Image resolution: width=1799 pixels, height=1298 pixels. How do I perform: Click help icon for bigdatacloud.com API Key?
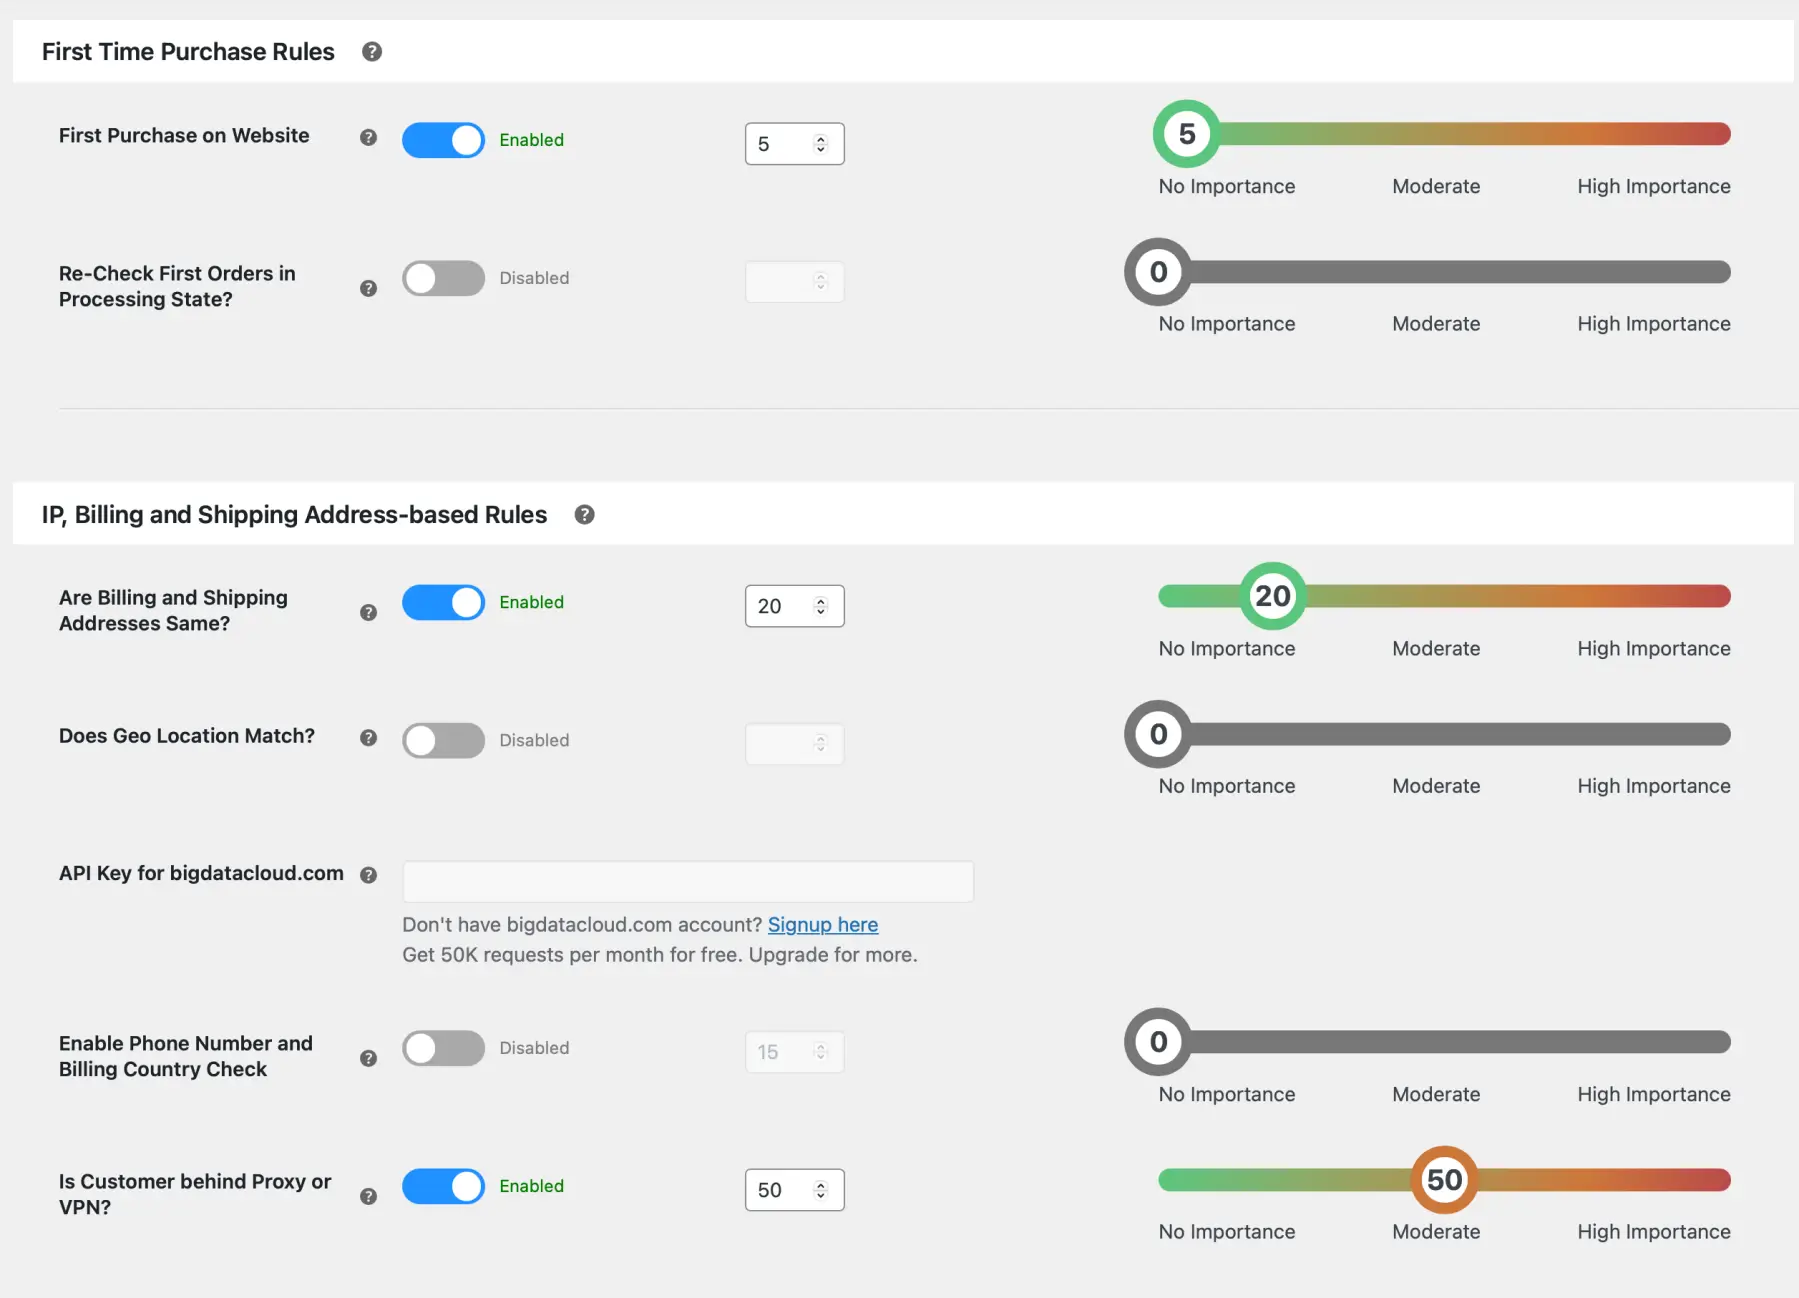(368, 875)
